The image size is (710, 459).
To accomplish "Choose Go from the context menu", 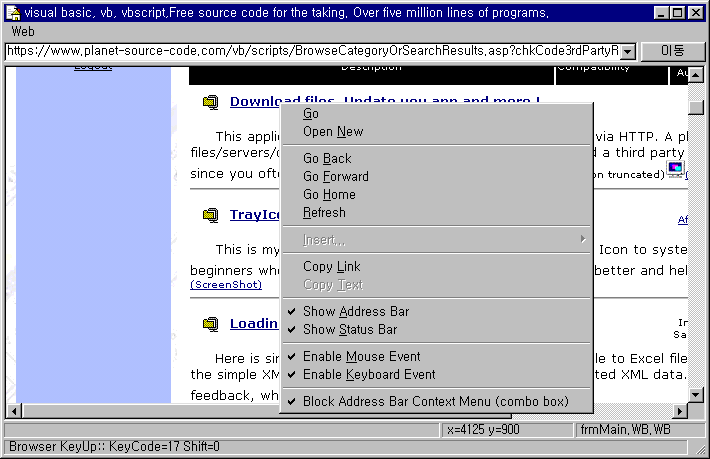I will [x=437, y=114].
